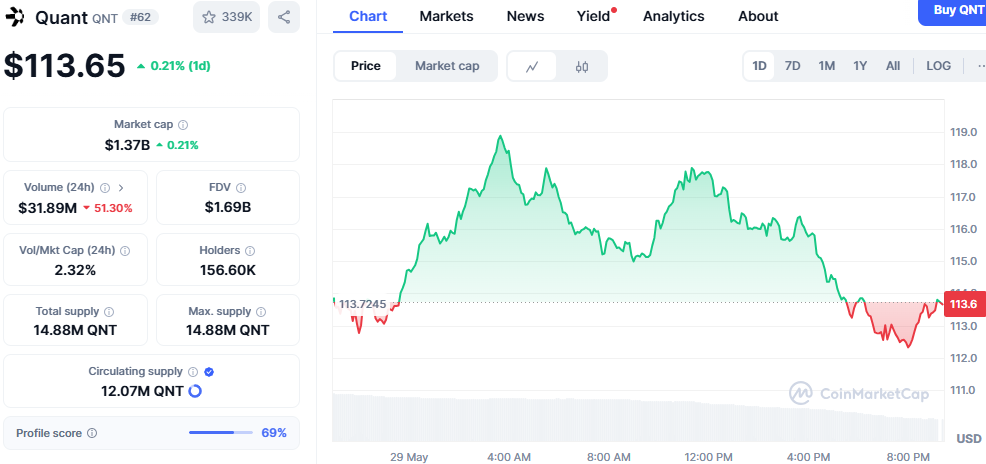Click the 119.0 price axis label
Screen dimensions: 986x464
coord(963,132)
